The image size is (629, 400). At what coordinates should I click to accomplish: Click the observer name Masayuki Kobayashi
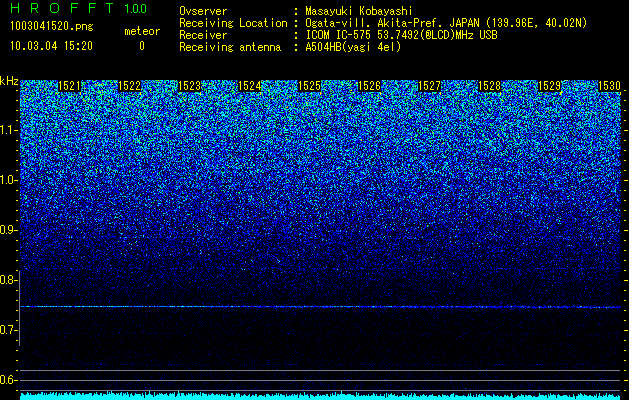pyautogui.click(x=359, y=11)
